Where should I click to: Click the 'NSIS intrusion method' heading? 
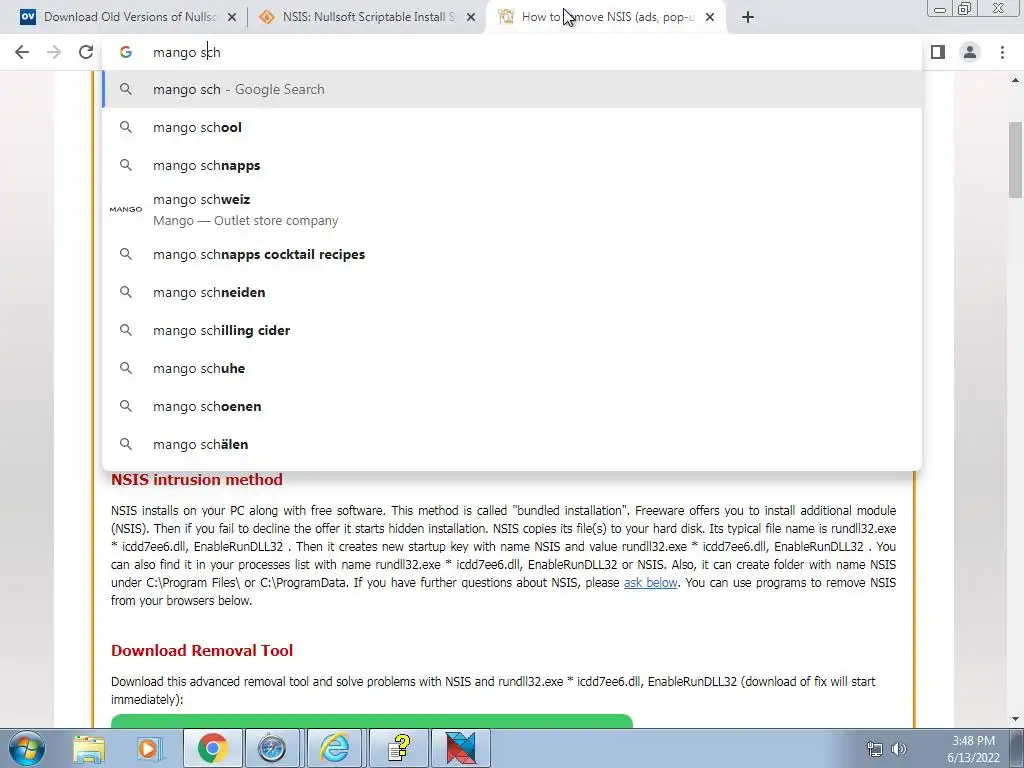point(197,480)
